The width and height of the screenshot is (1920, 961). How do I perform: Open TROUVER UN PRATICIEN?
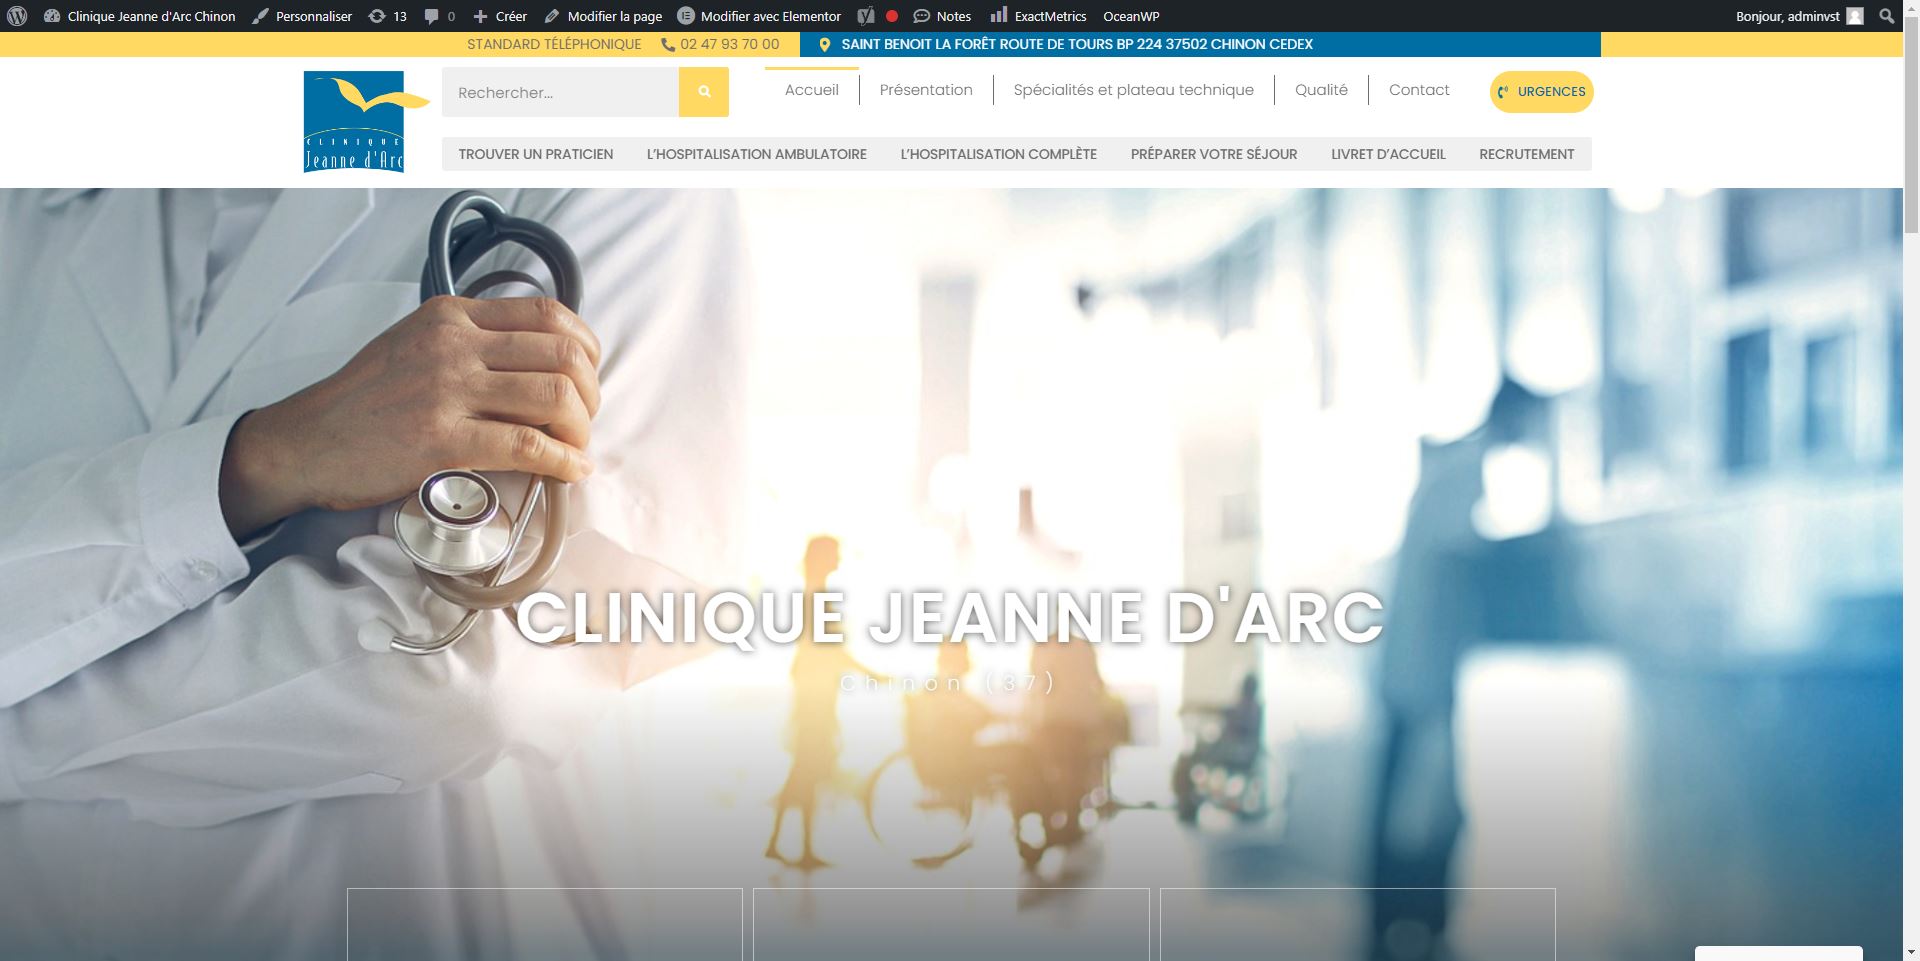[536, 154]
